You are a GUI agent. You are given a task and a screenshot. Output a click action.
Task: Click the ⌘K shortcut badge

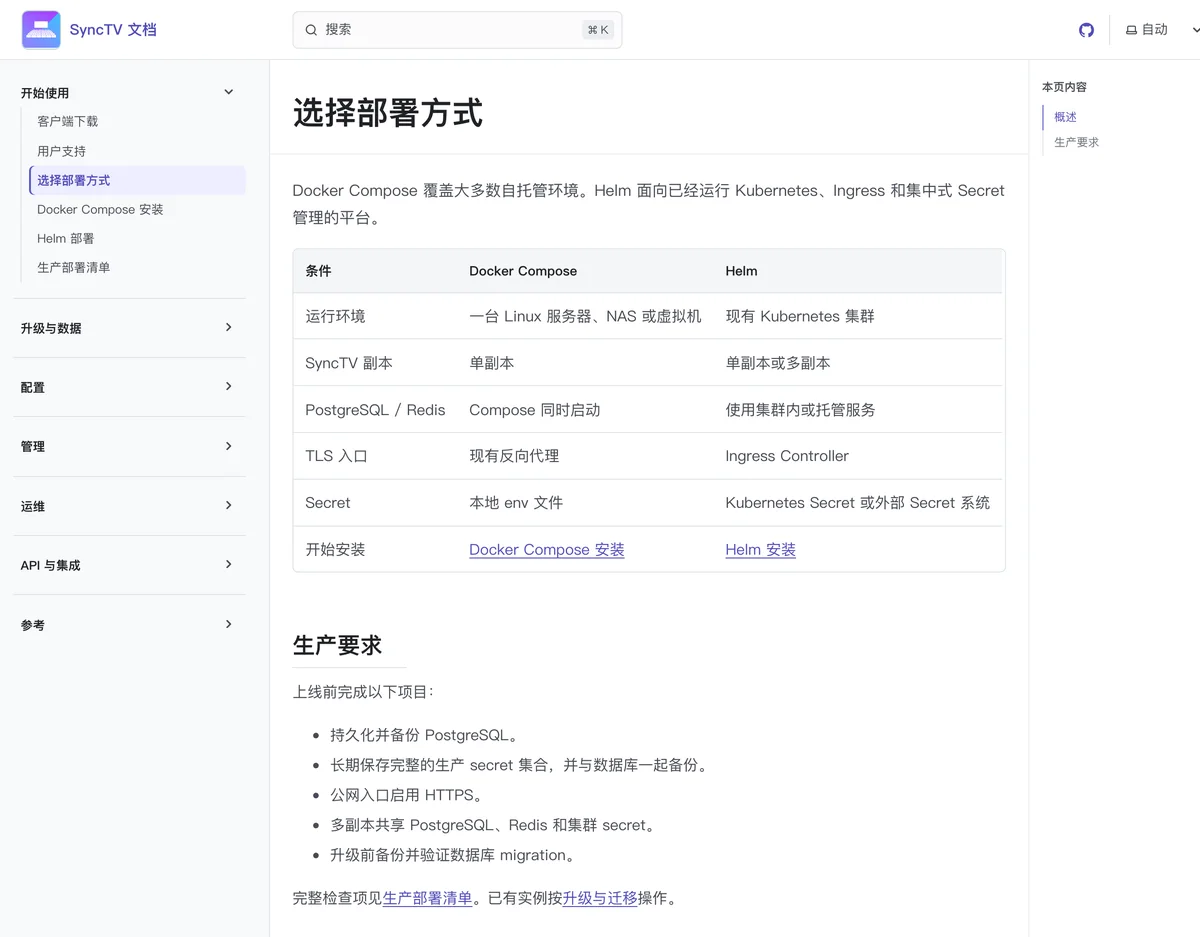pyautogui.click(x=598, y=30)
